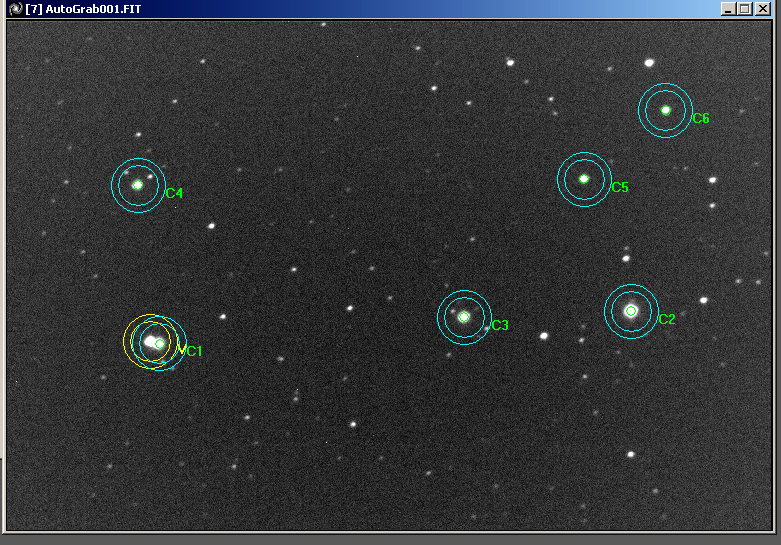Click the app icon in AutoGrab001.FIT title bar

[15, 8]
